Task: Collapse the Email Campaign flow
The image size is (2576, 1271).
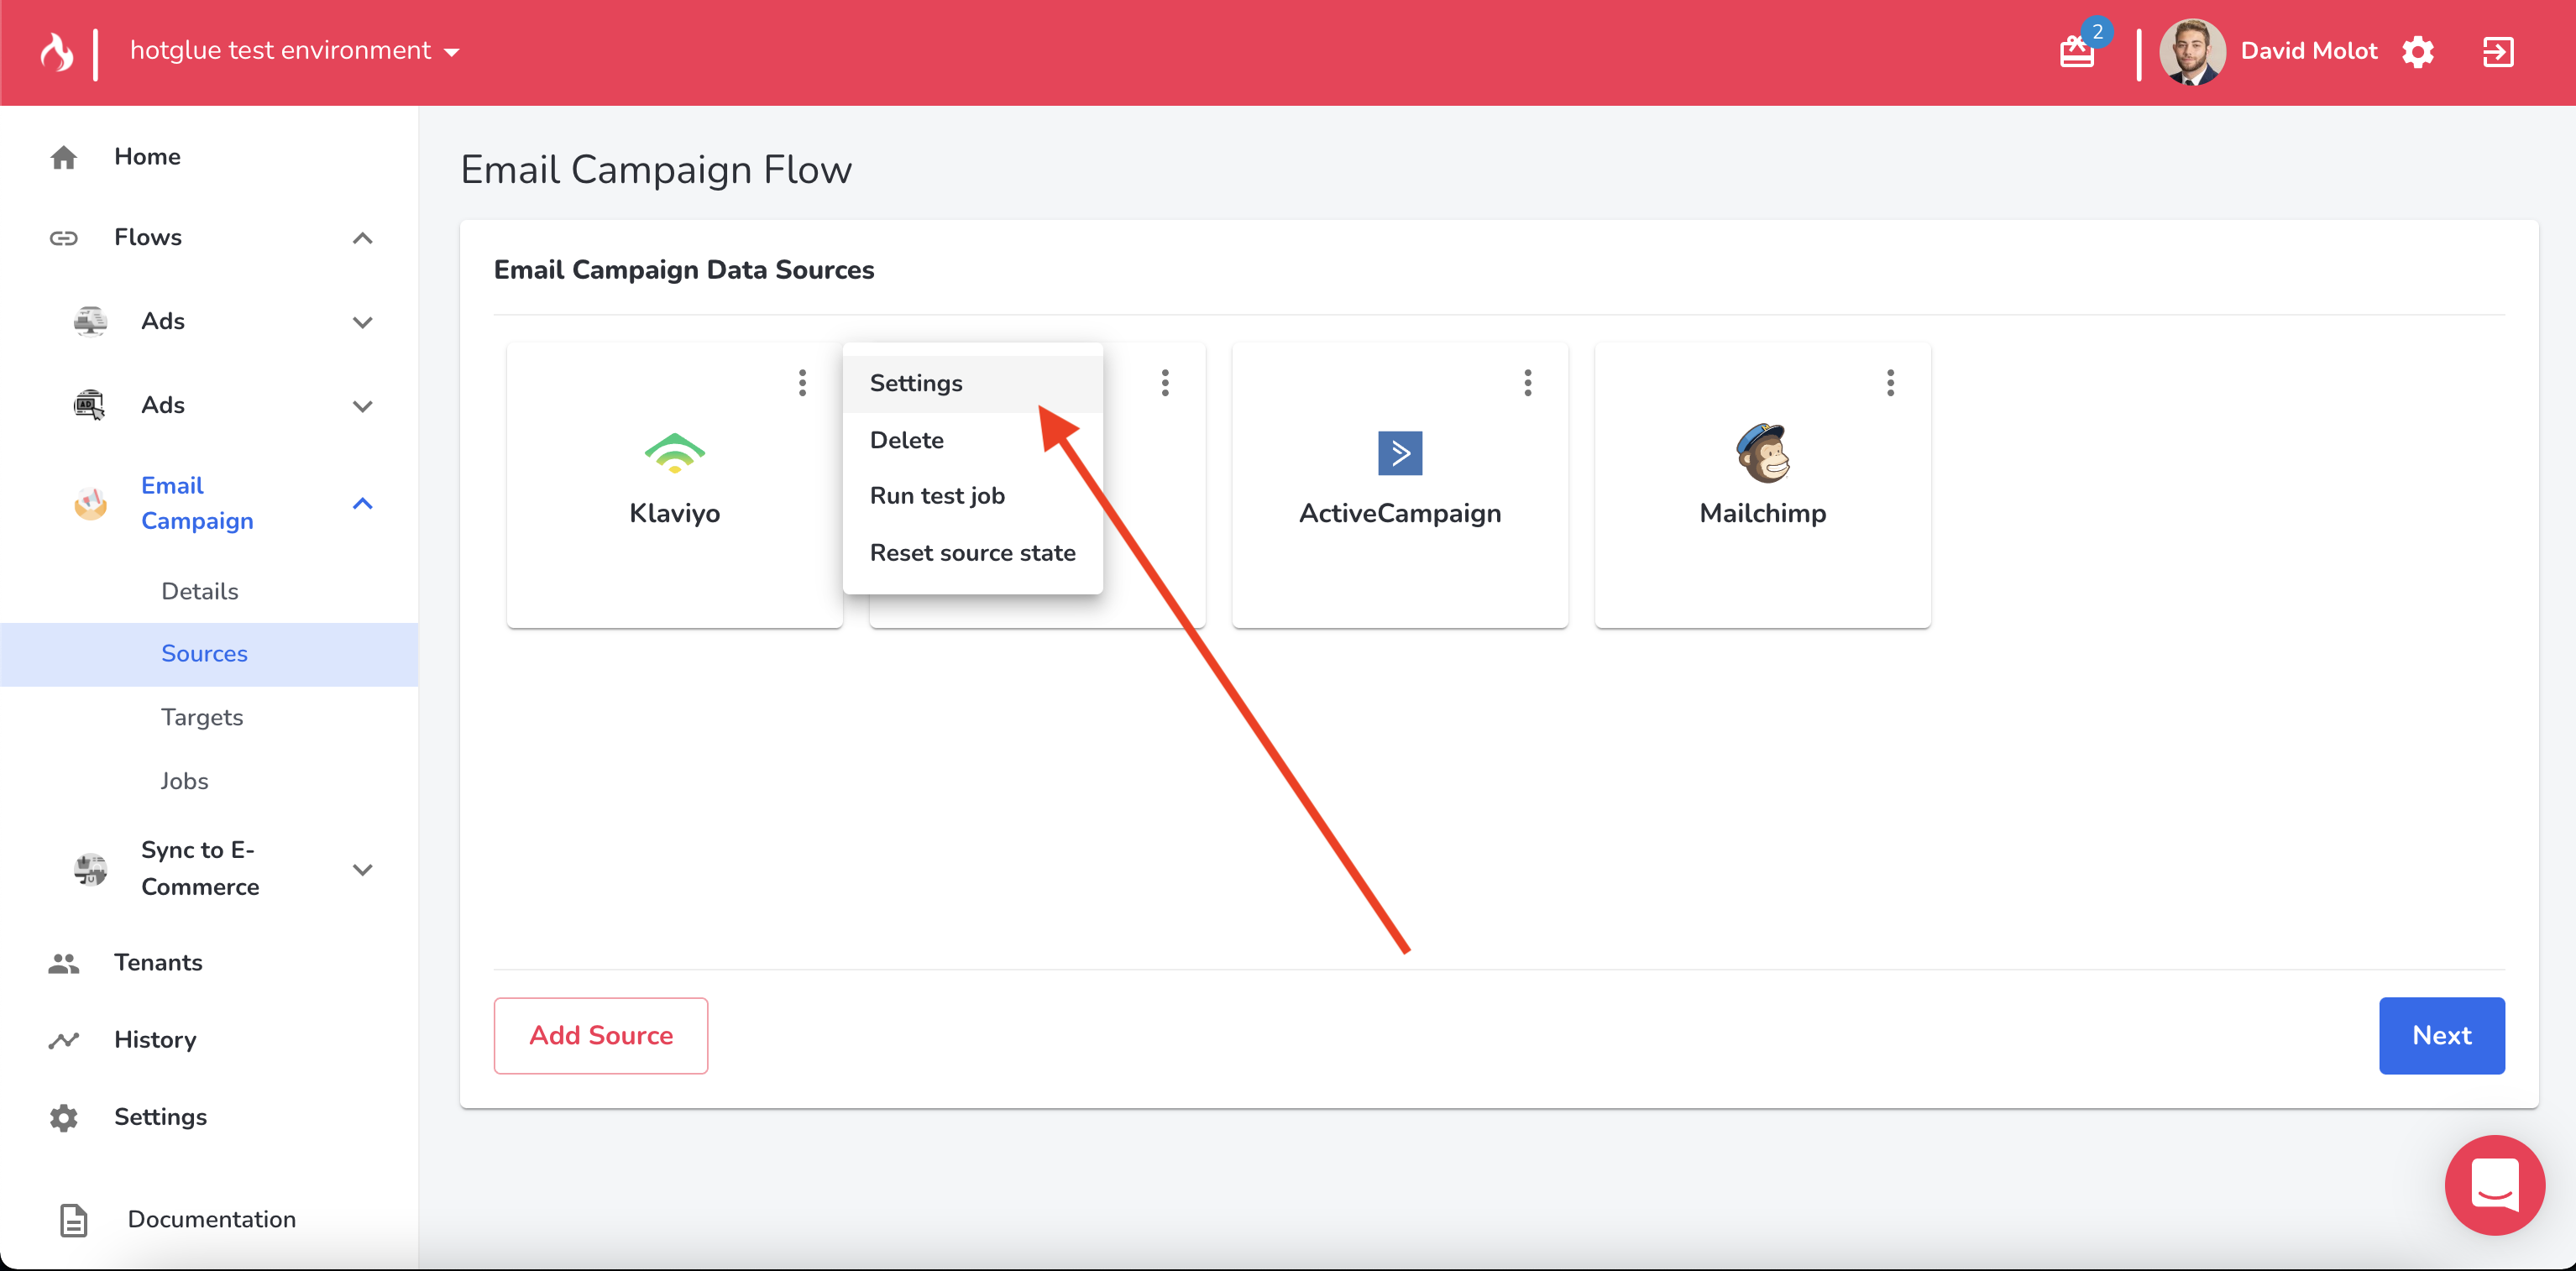Action: click(x=362, y=503)
